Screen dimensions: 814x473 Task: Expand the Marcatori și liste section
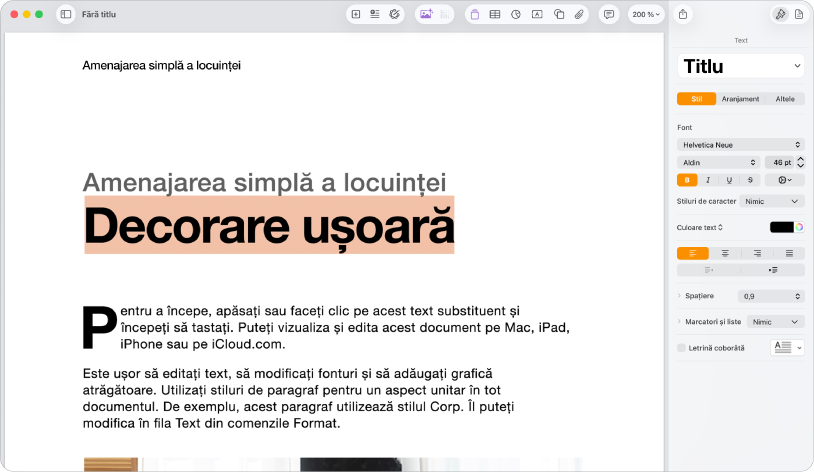pyautogui.click(x=679, y=322)
